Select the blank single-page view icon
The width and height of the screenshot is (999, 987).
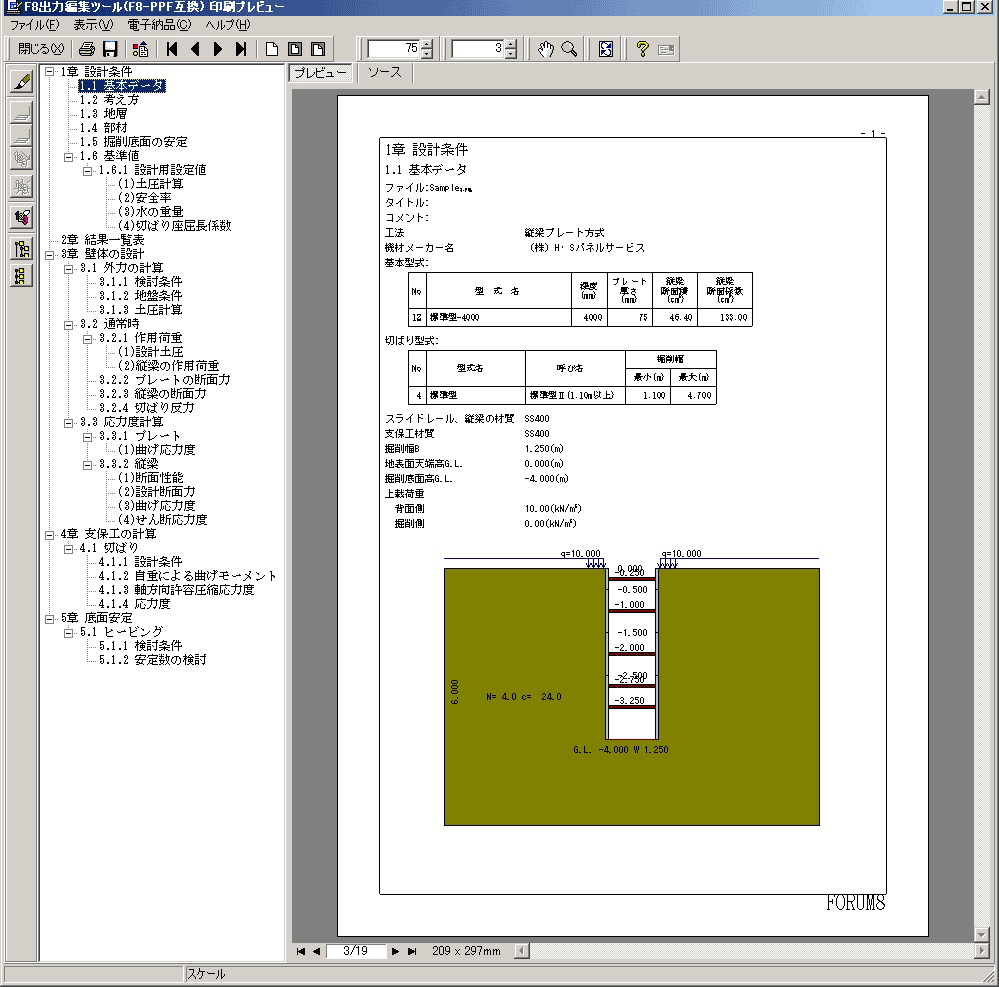271,49
